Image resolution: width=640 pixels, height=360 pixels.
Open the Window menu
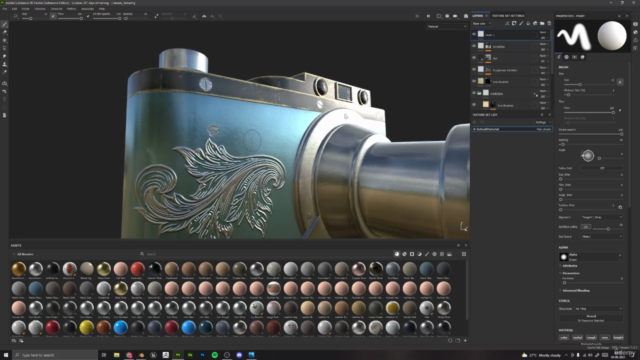[40, 9]
